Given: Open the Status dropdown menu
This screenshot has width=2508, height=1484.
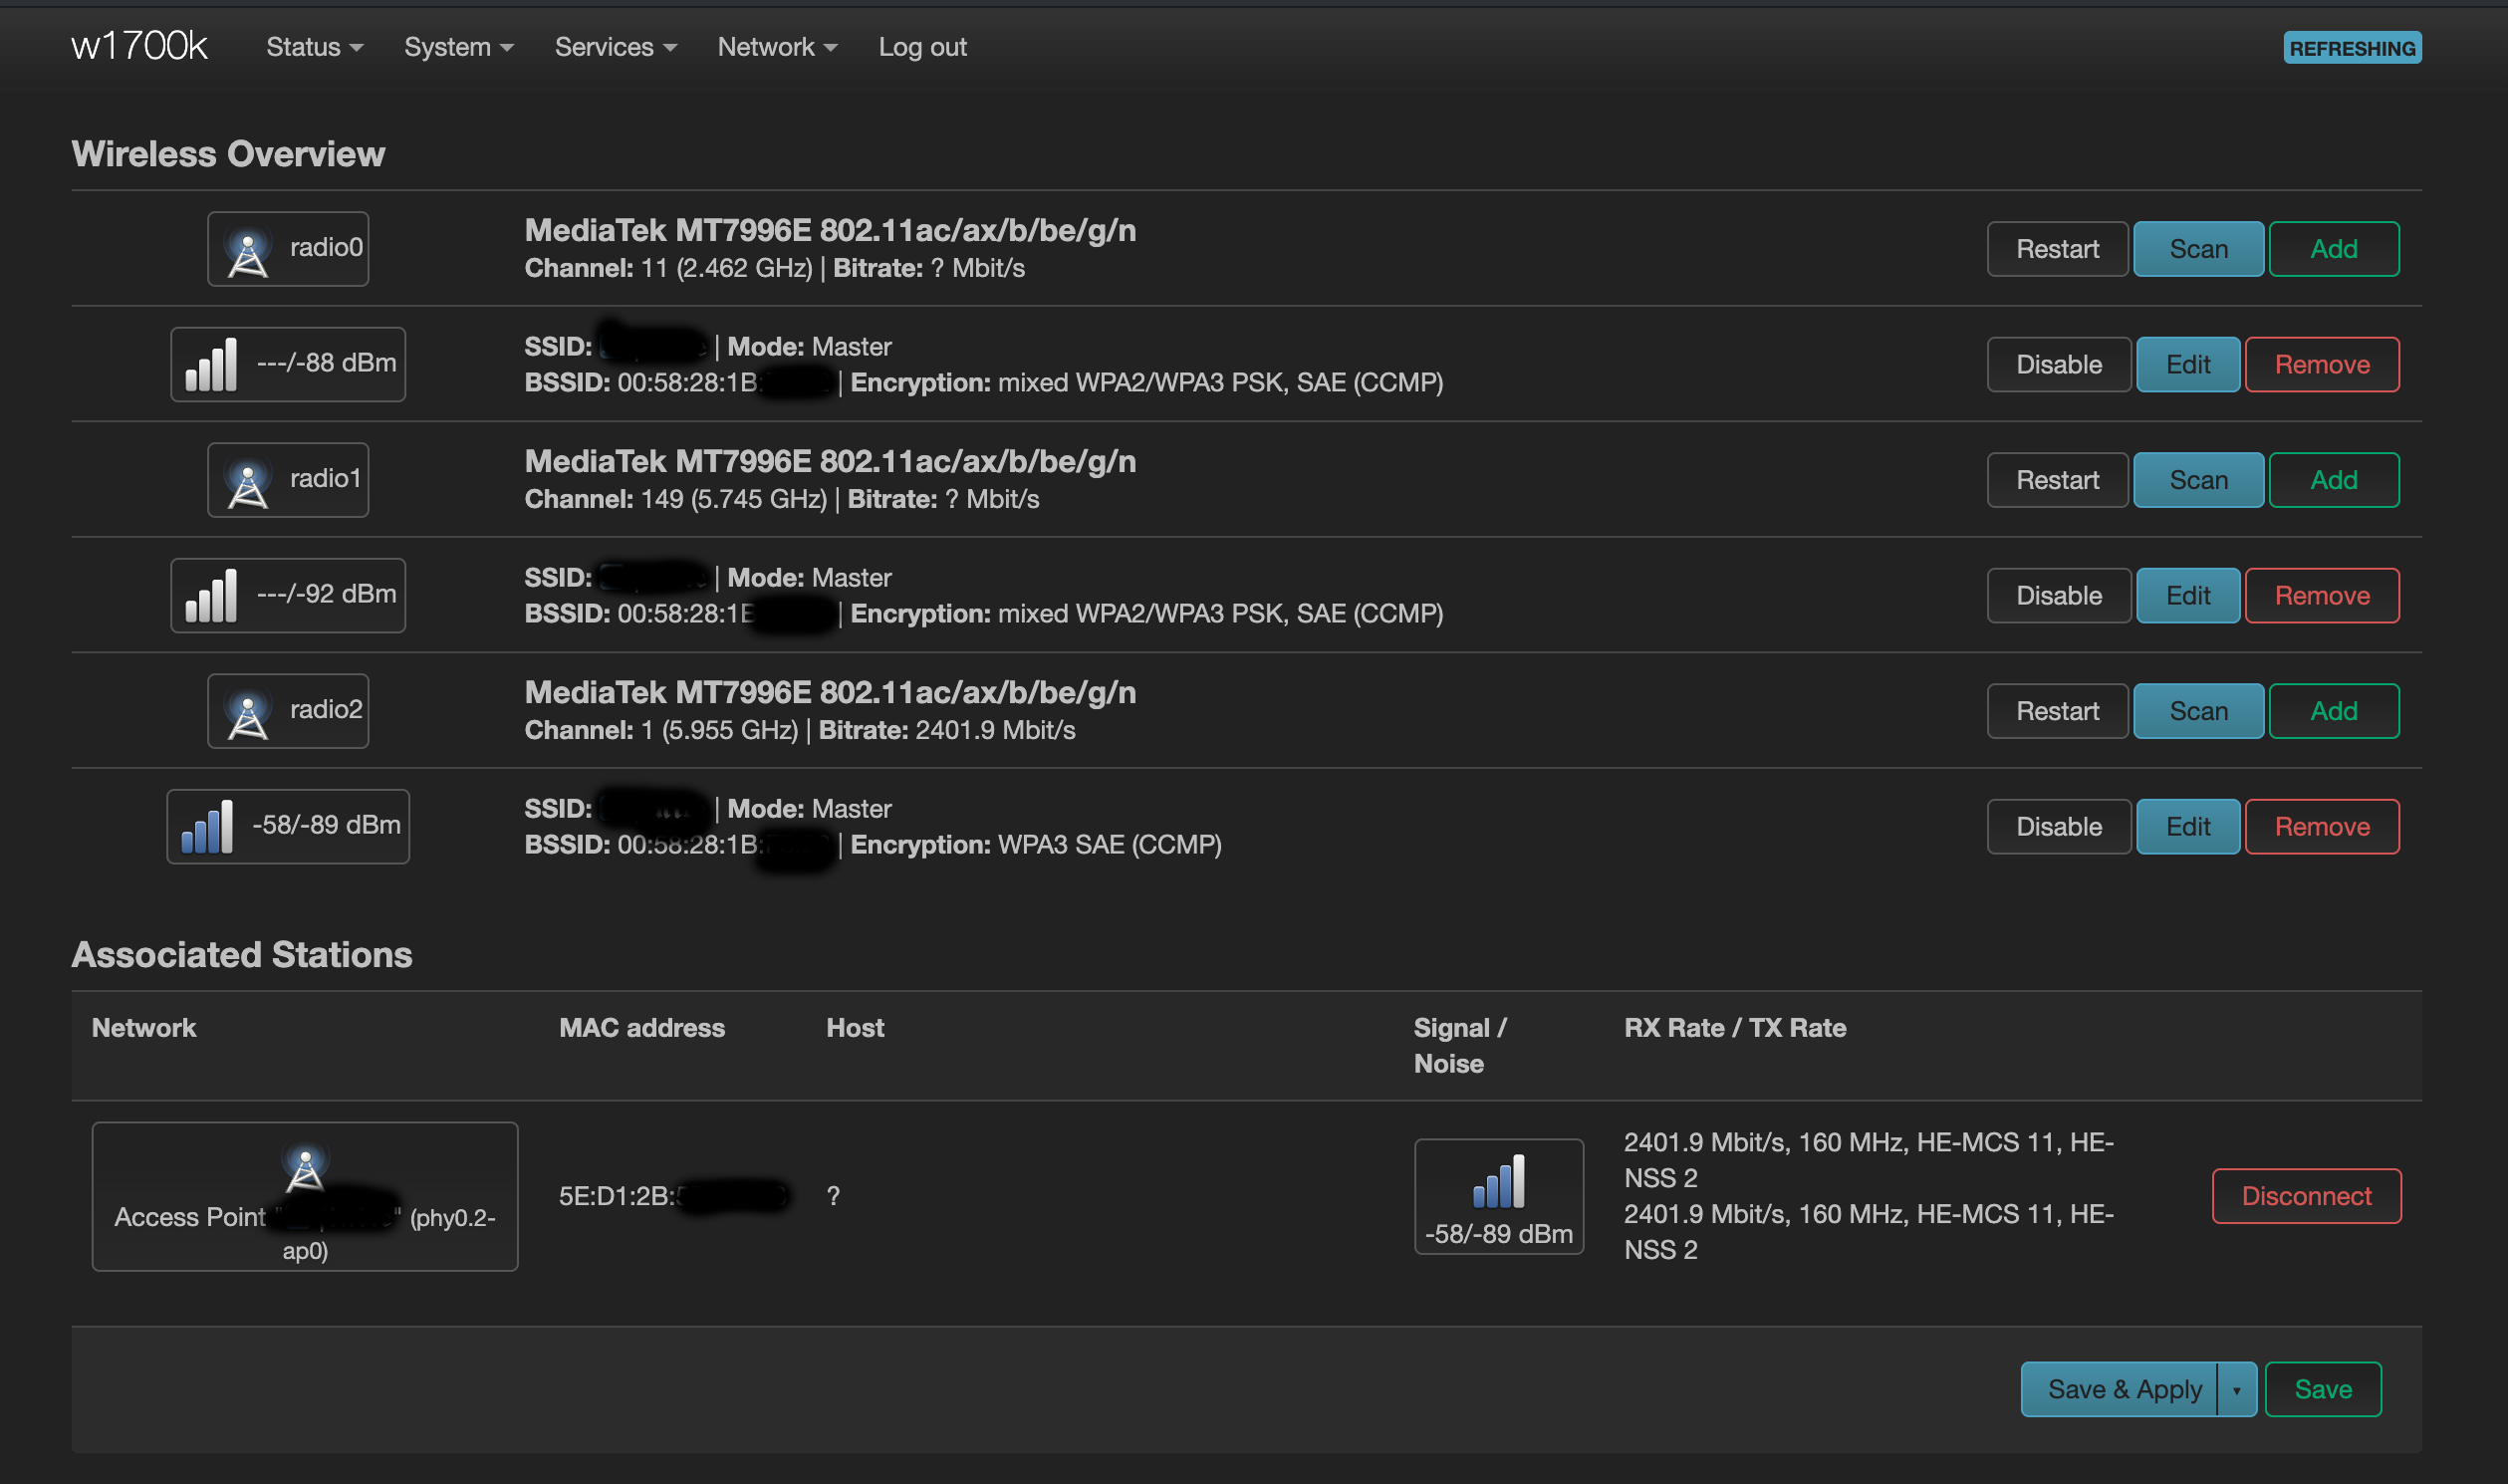Looking at the screenshot, I should [x=314, y=47].
